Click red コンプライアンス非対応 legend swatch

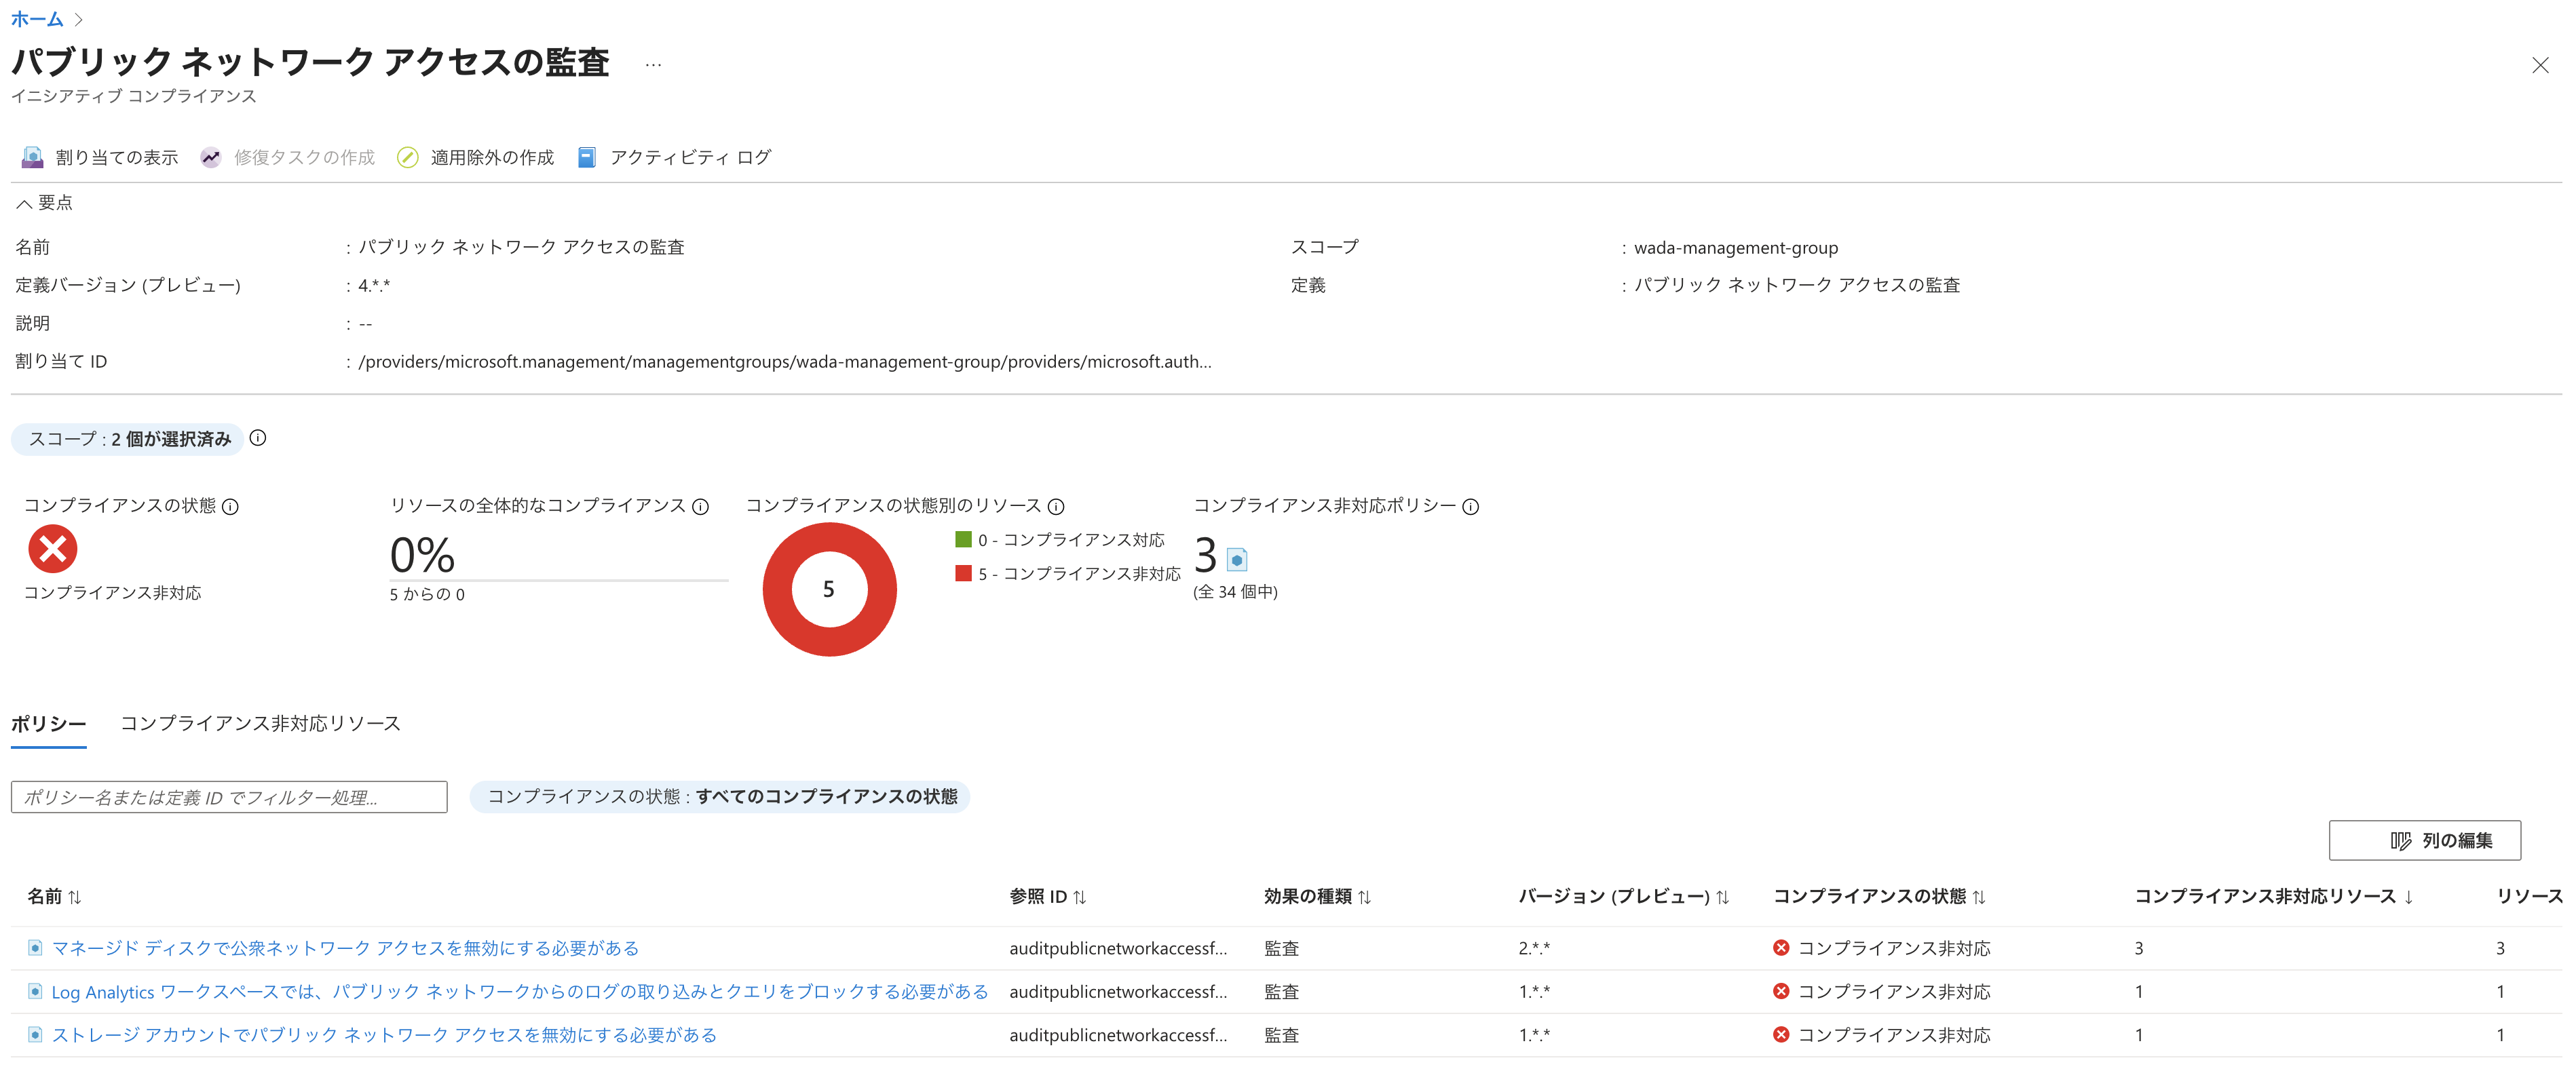click(963, 573)
